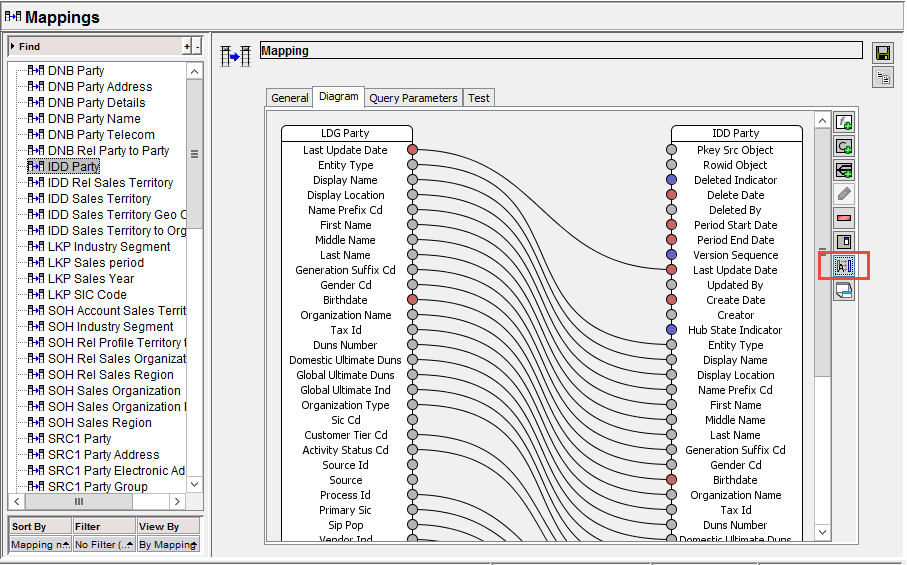
Task: Click the red minus delete icon
Action: (844, 218)
